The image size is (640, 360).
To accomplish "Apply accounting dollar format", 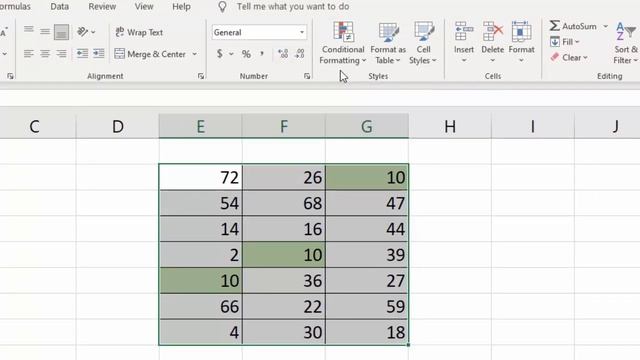I will [x=220, y=54].
